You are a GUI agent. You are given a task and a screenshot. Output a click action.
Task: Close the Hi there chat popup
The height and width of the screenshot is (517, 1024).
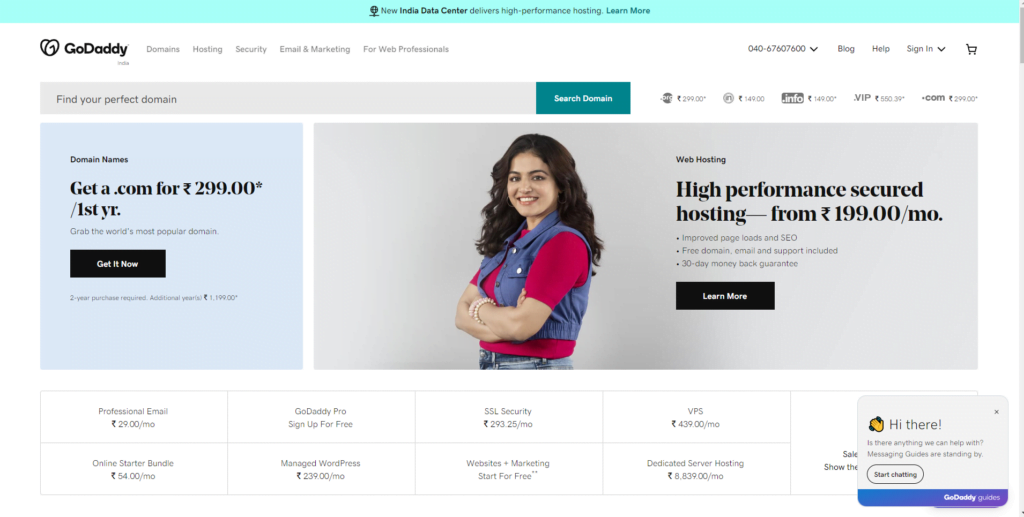997,412
